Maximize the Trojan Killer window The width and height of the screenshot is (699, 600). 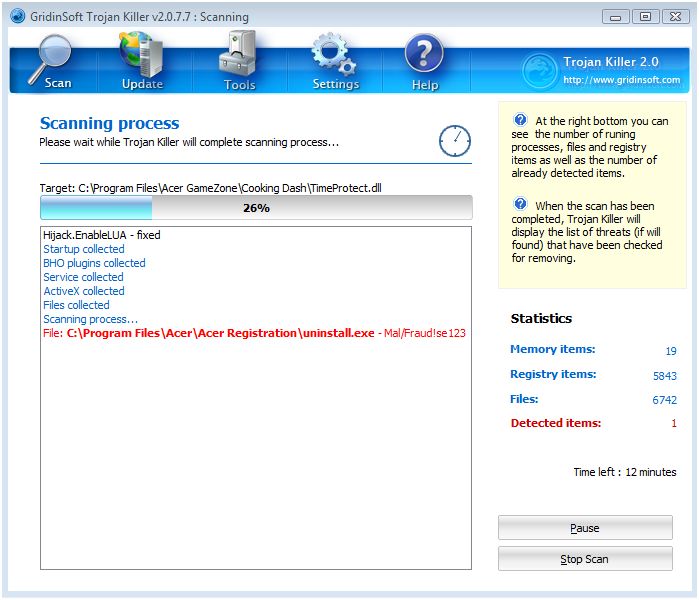[645, 17]
